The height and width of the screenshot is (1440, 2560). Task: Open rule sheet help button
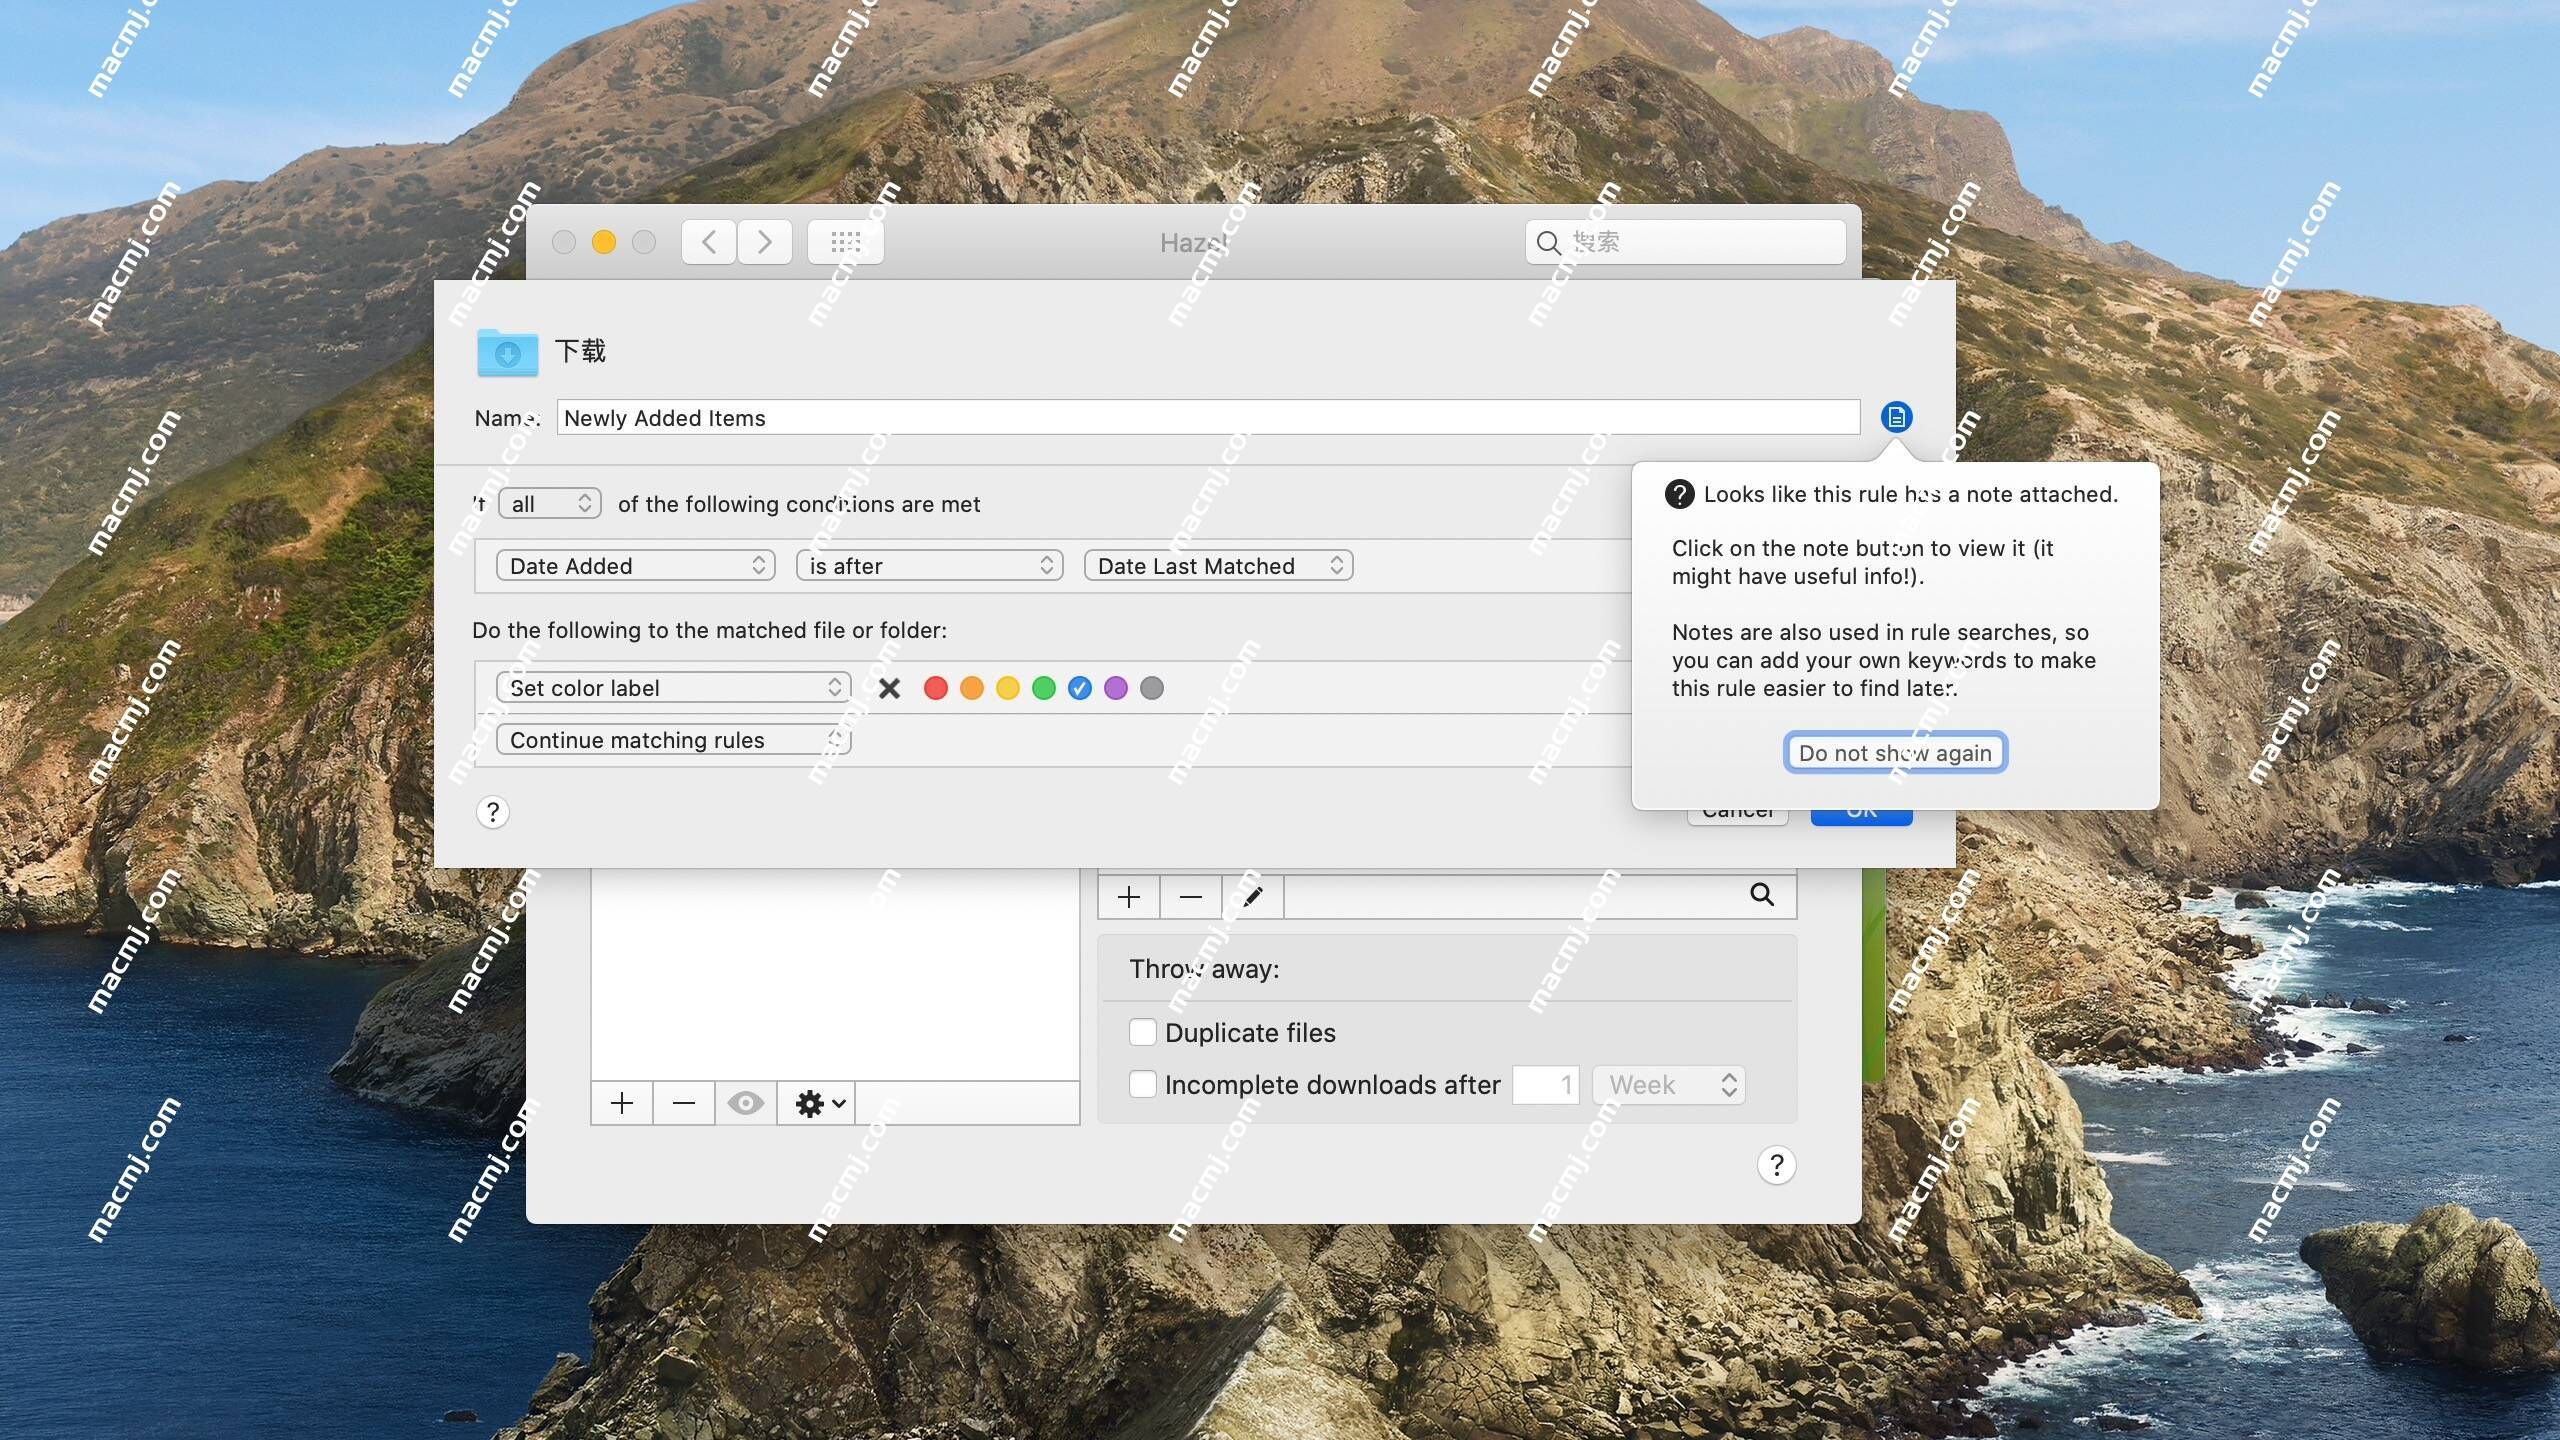click(x=492, y=812)
